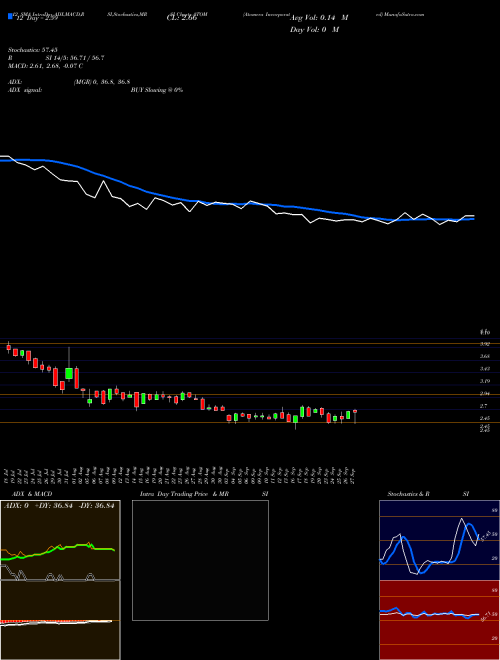Click the 2.94 price axis label
This screenshot has width=500, height=660.
tap(485, 394)
